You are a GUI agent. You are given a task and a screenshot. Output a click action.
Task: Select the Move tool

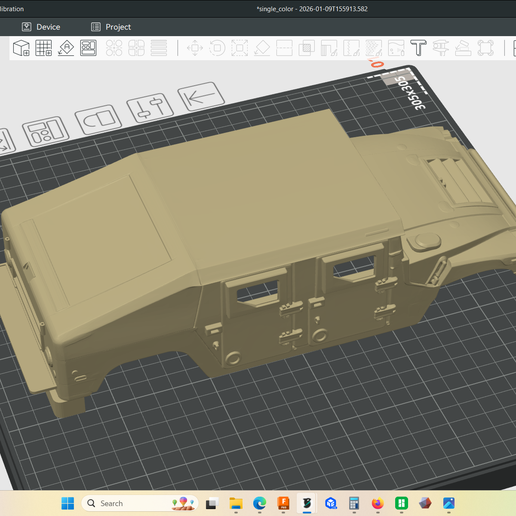(195, 48)
